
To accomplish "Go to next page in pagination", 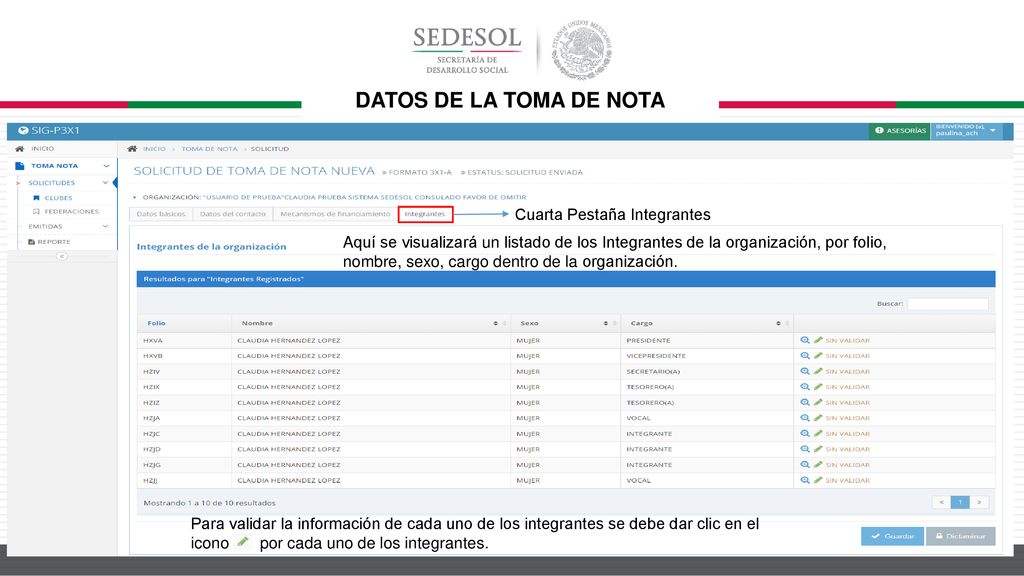I will click(979, 502).
